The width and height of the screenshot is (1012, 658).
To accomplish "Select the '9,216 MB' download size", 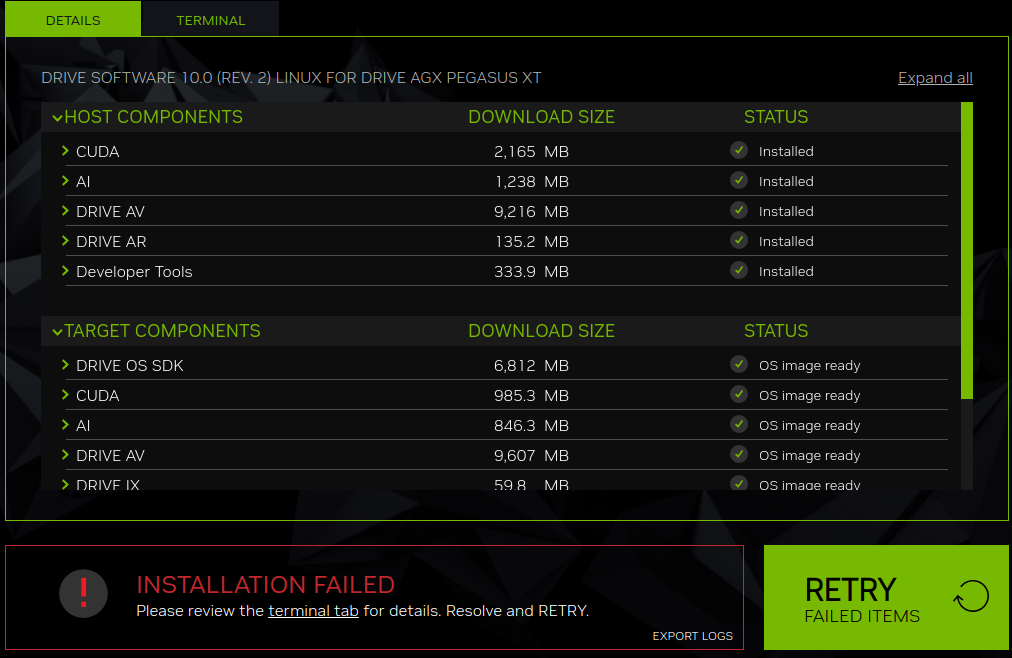I will tap(531, 212).
